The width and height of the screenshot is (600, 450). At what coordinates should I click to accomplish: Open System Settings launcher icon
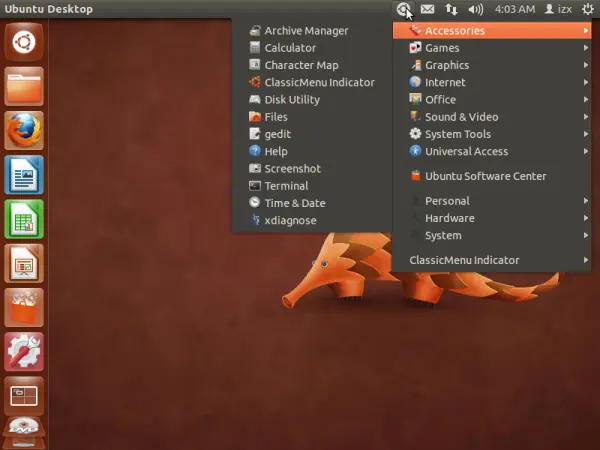[24, 352]
